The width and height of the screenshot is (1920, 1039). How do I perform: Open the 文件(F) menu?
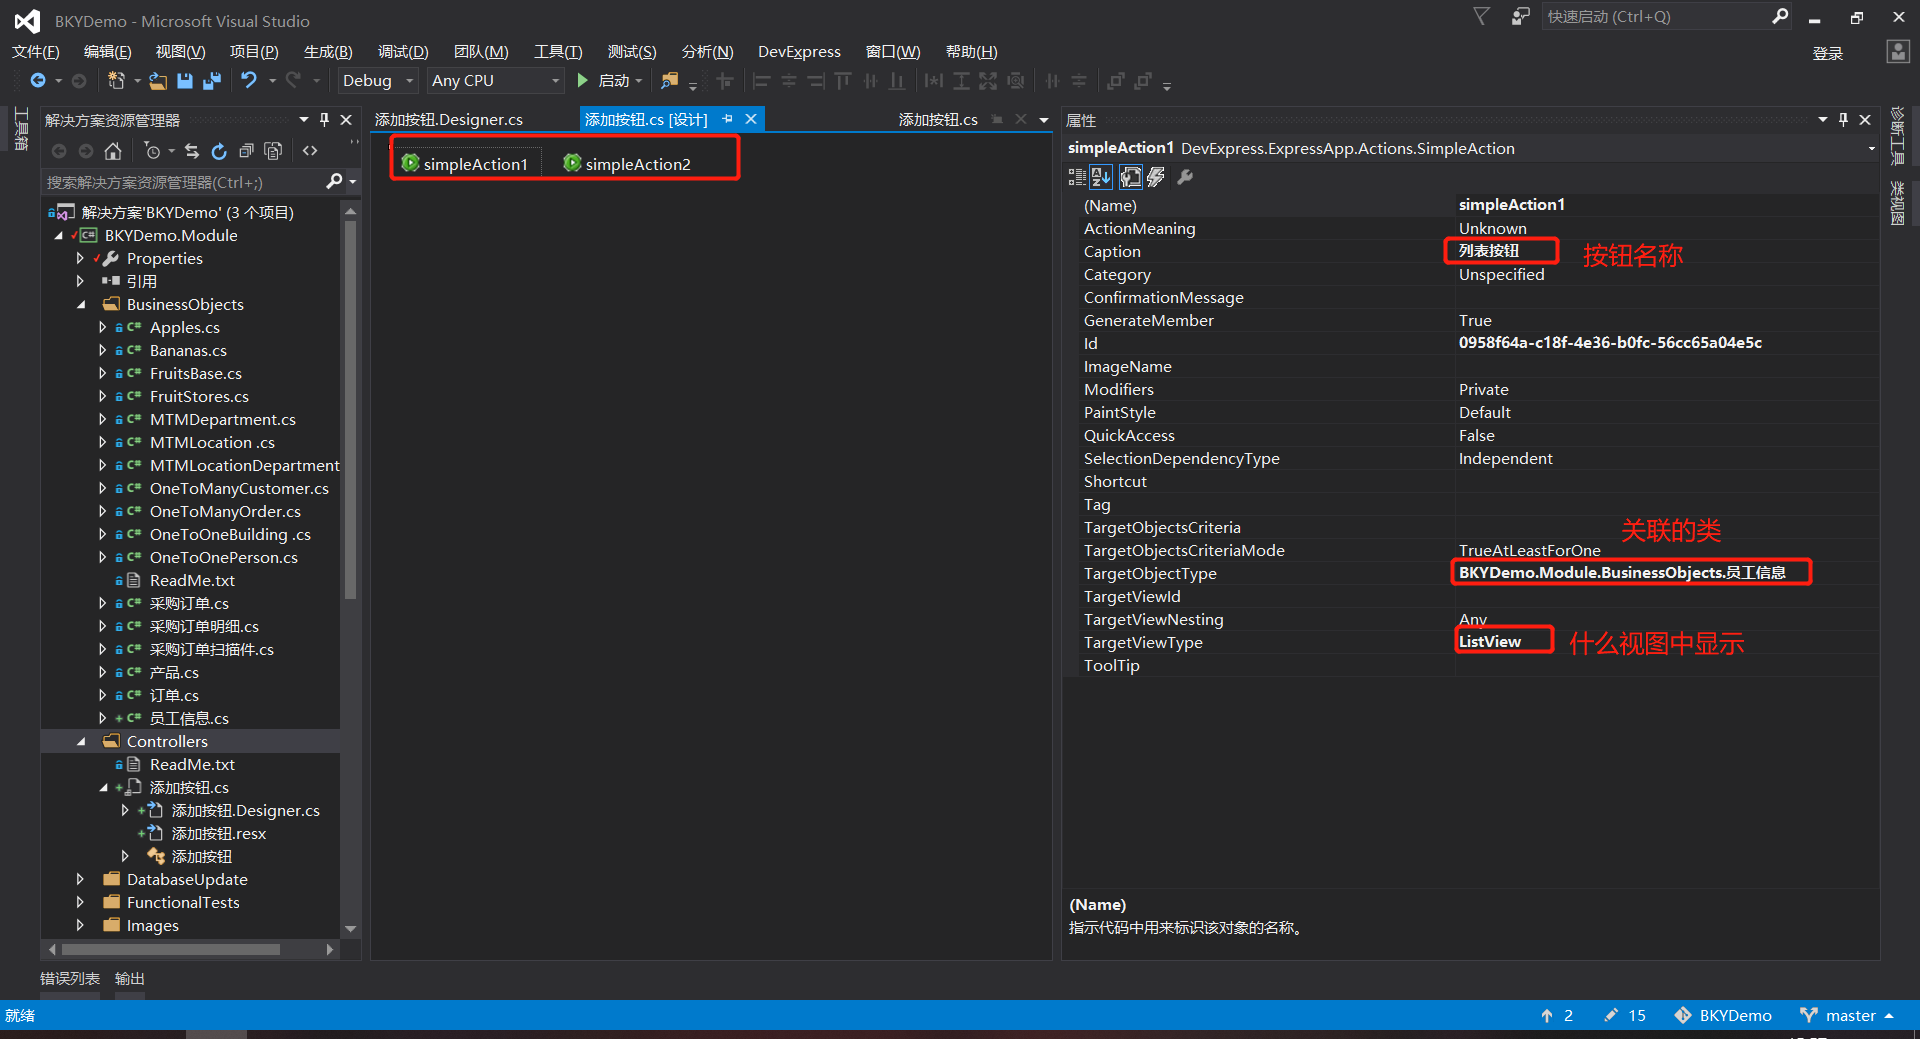(35, 52)
